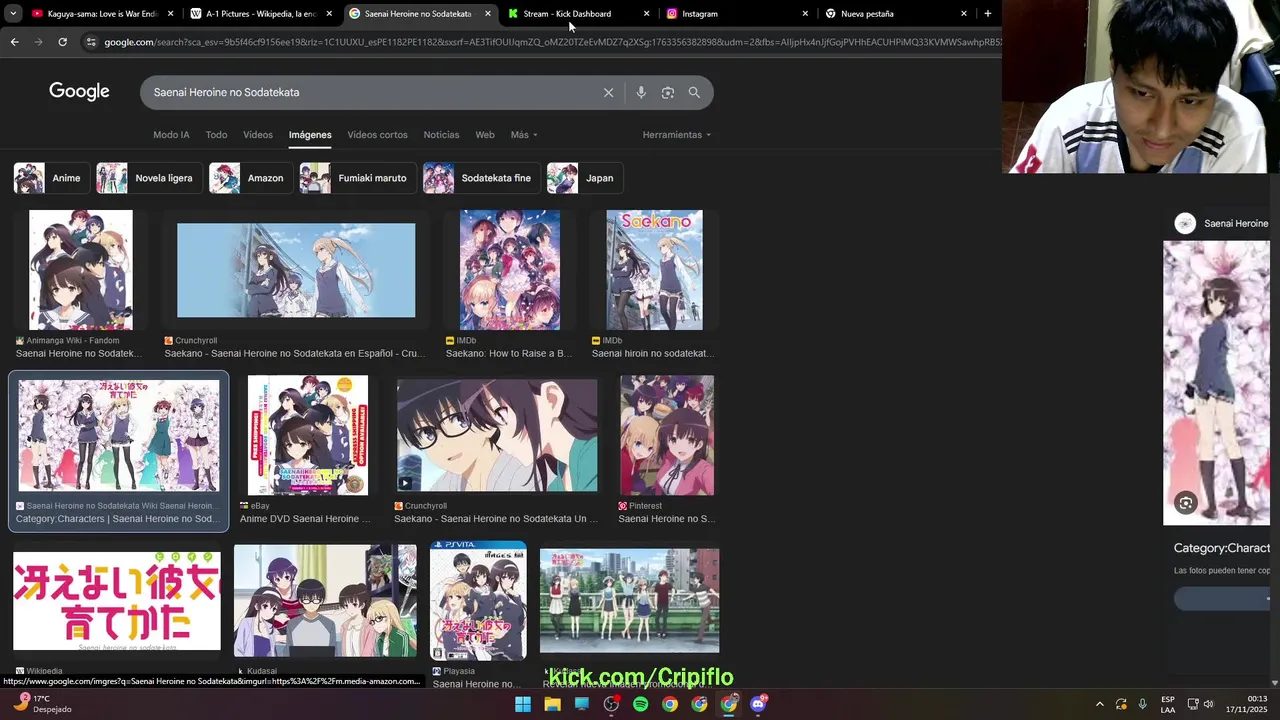Open the Playasia PS Vita cover image
The image size is (1280, 720).
point(478,600)
